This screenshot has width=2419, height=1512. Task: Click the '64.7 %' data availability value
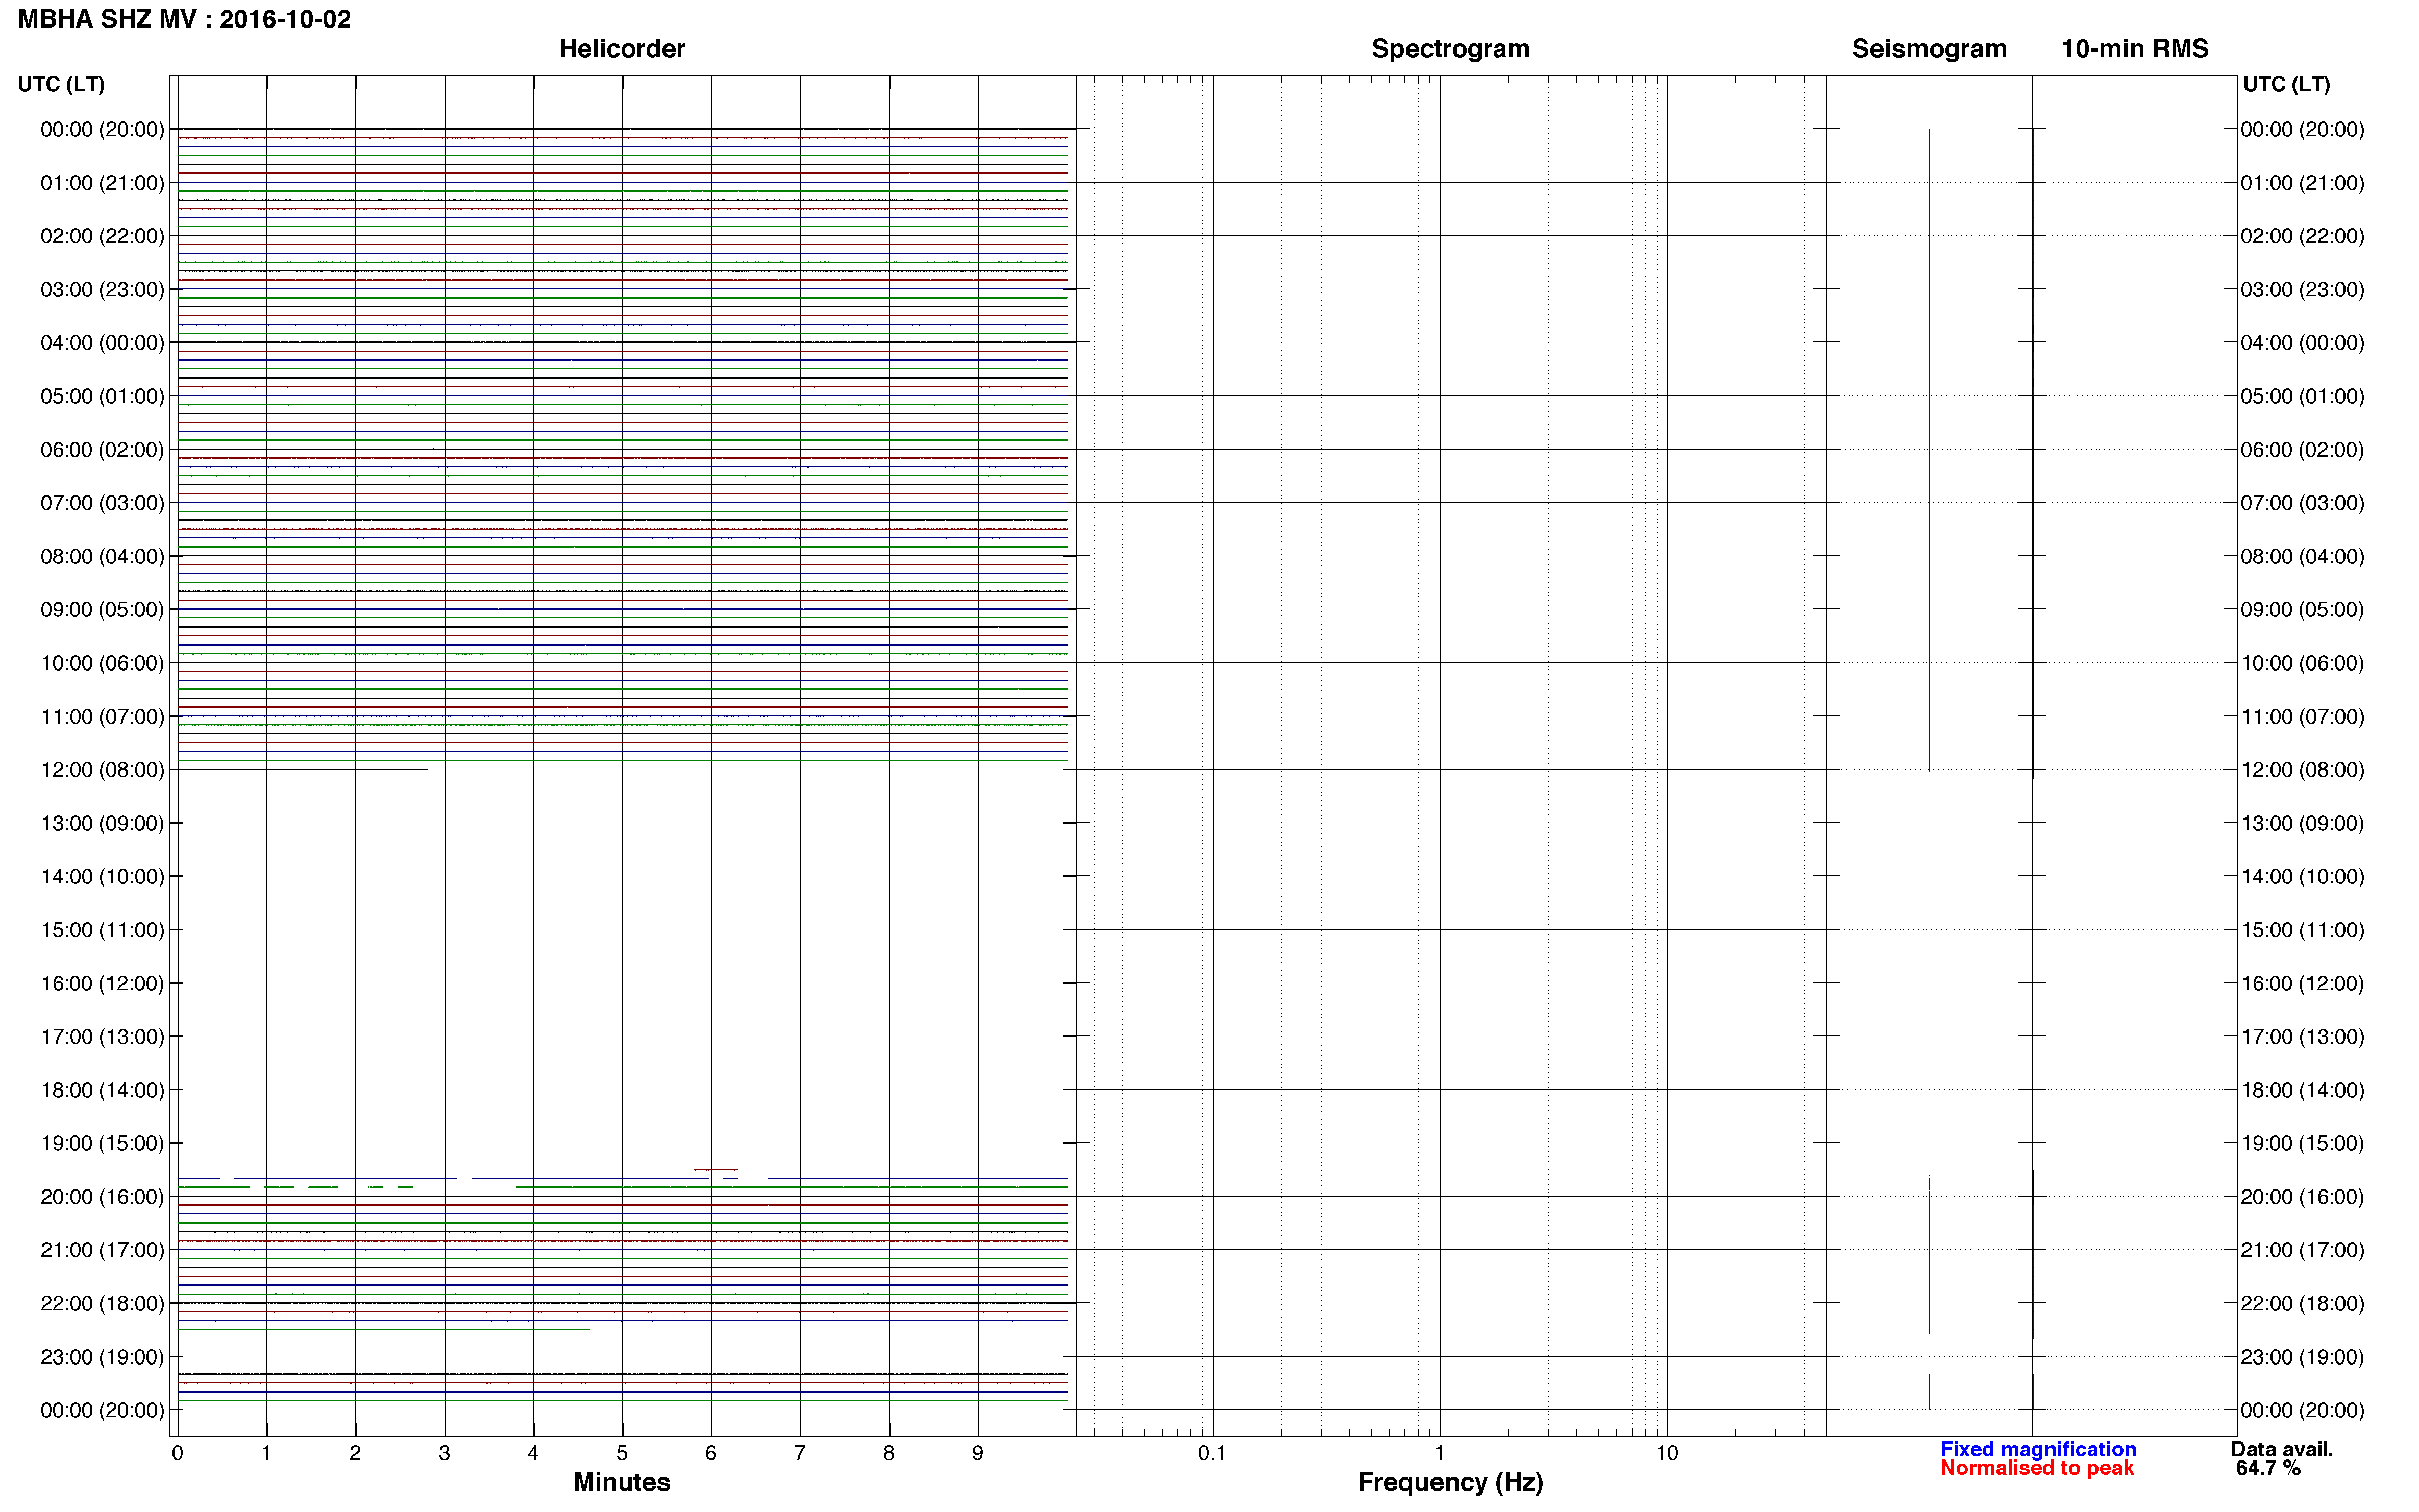2268,1468
